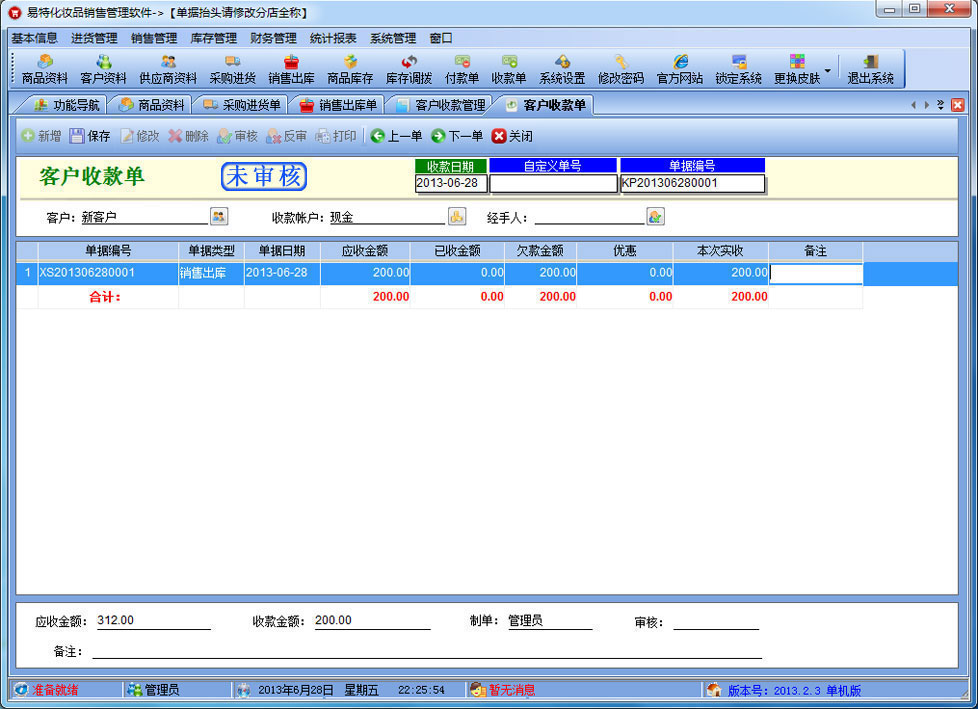Go to the next record with 下一单

point(457,136)
